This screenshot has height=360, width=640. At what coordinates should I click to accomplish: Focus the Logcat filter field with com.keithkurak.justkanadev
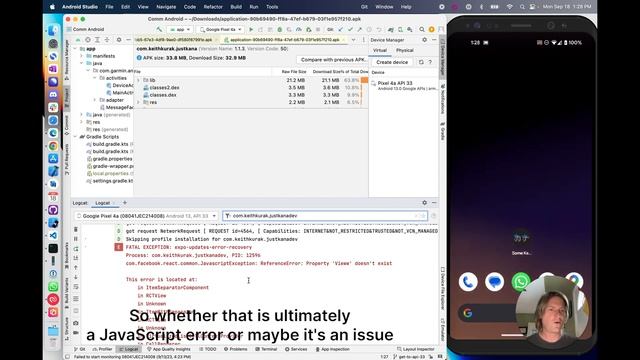coord(324,216)
